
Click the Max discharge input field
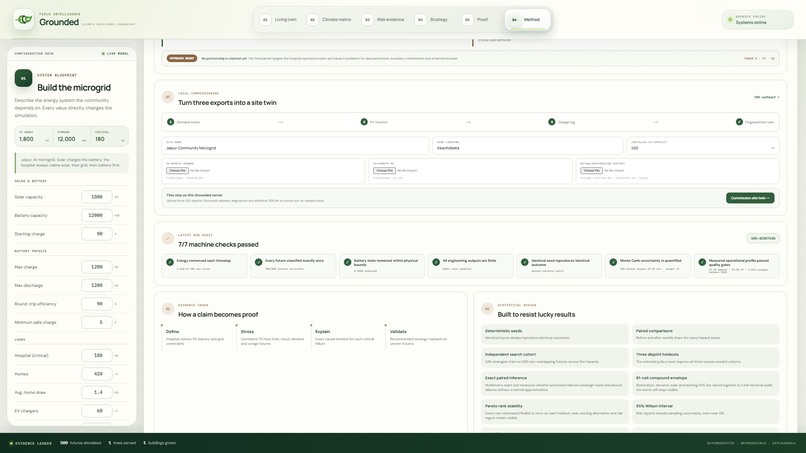(97, 285)
